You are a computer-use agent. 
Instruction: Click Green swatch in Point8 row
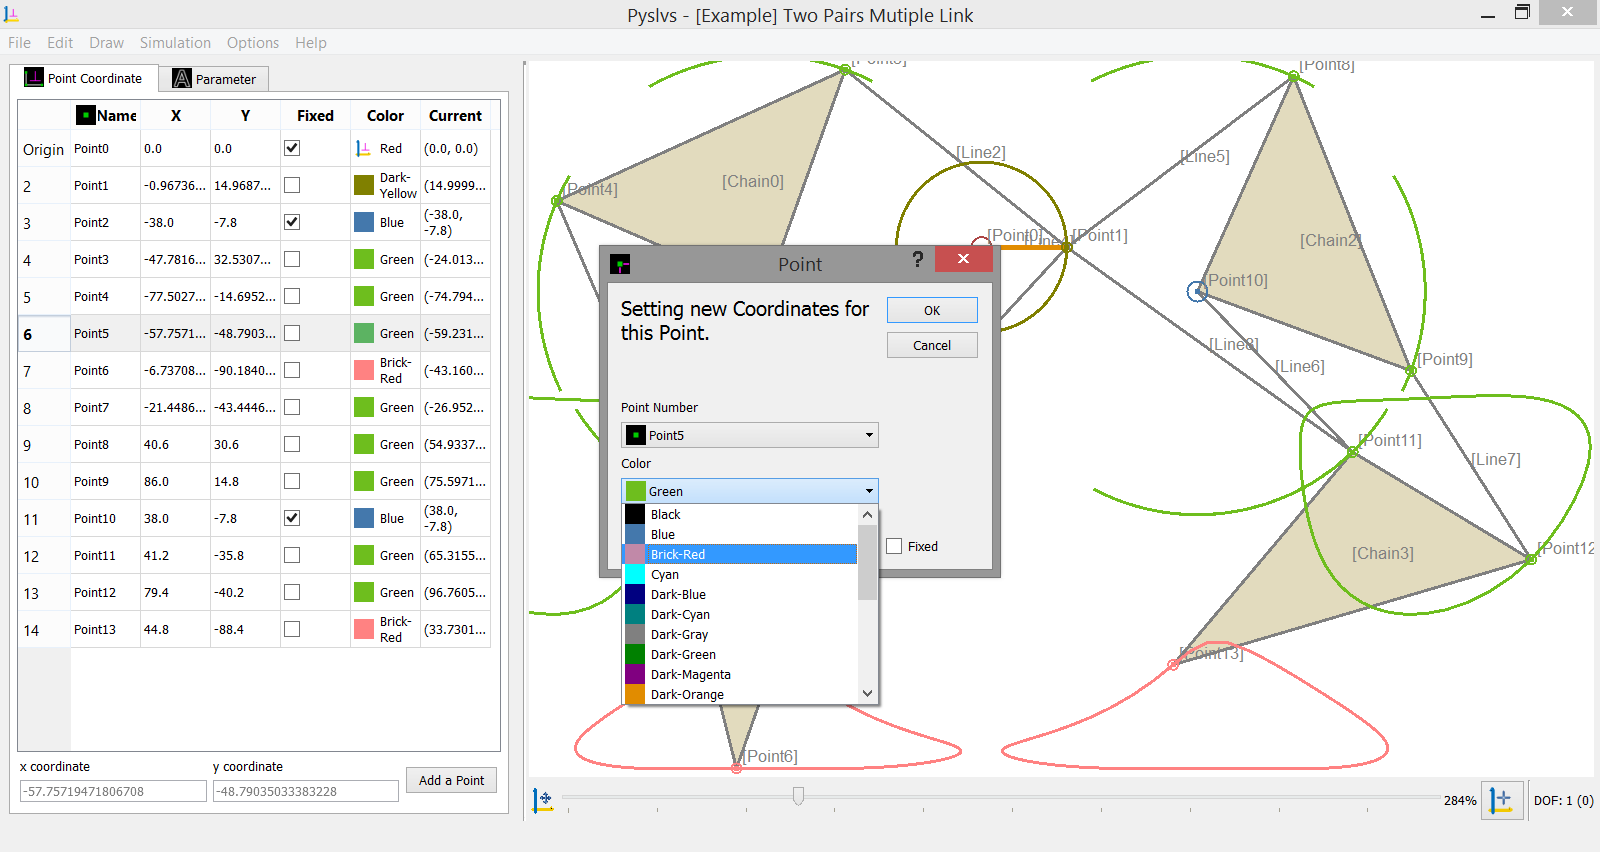pos(364,444)
